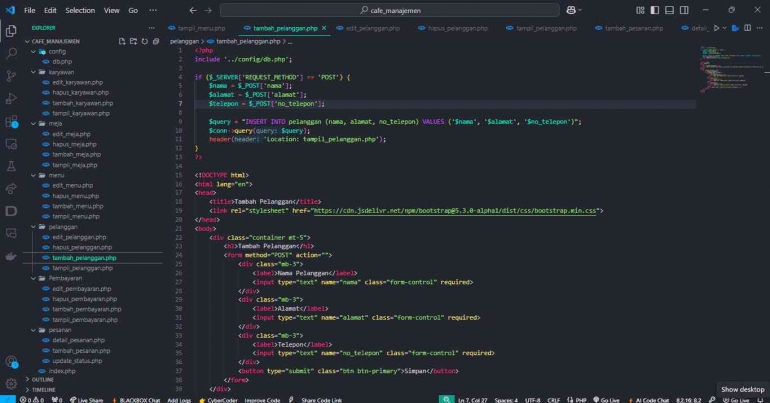The height and width of the screenshot is (403, 770).
Task: Close the tambah_pelanggan.php tab
Action: pyautogui.click(x=324, y=28)
